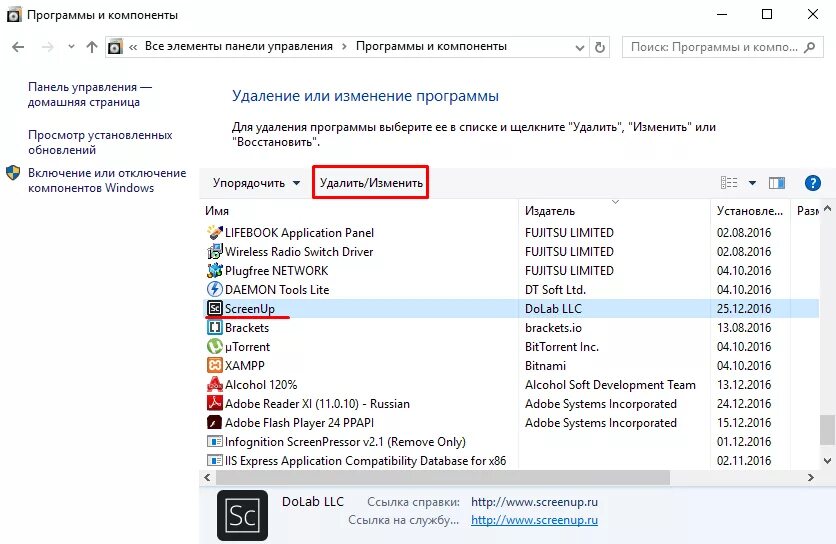Image resolution: width=836 pixels, height=544 pixels.
Task: Click Программы и компоненты breadcrumb
Action: pyautogui.click(x=431, y=46)
